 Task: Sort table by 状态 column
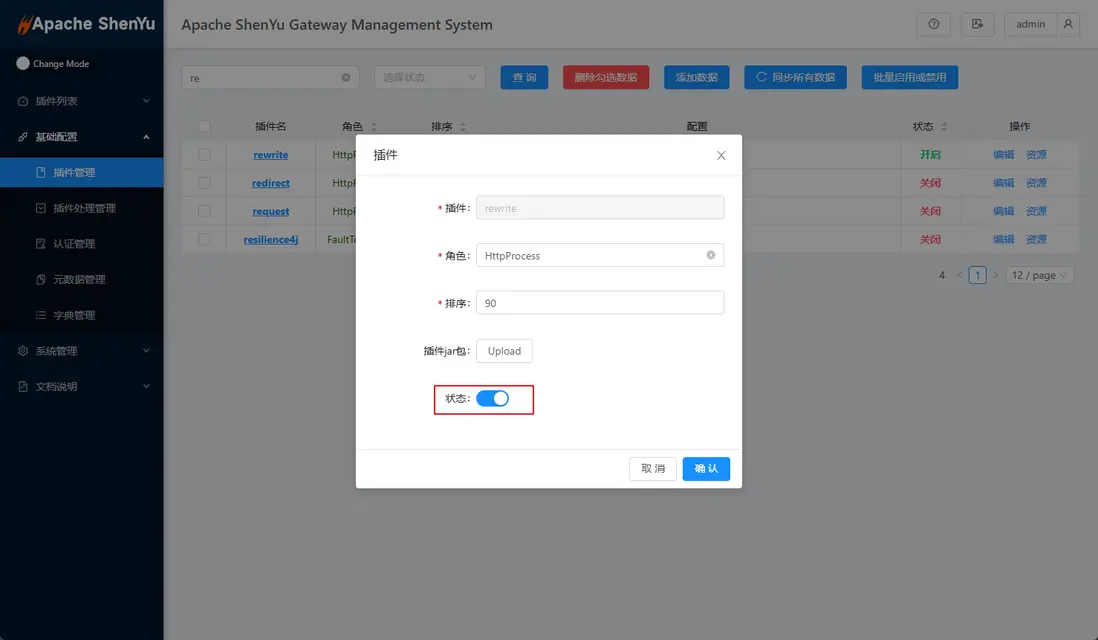click(x=944, y=127)
